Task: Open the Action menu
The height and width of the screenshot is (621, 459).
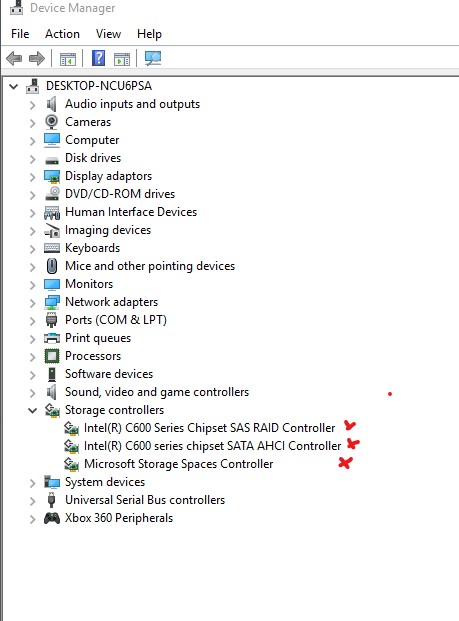Action: click(63, 34)
